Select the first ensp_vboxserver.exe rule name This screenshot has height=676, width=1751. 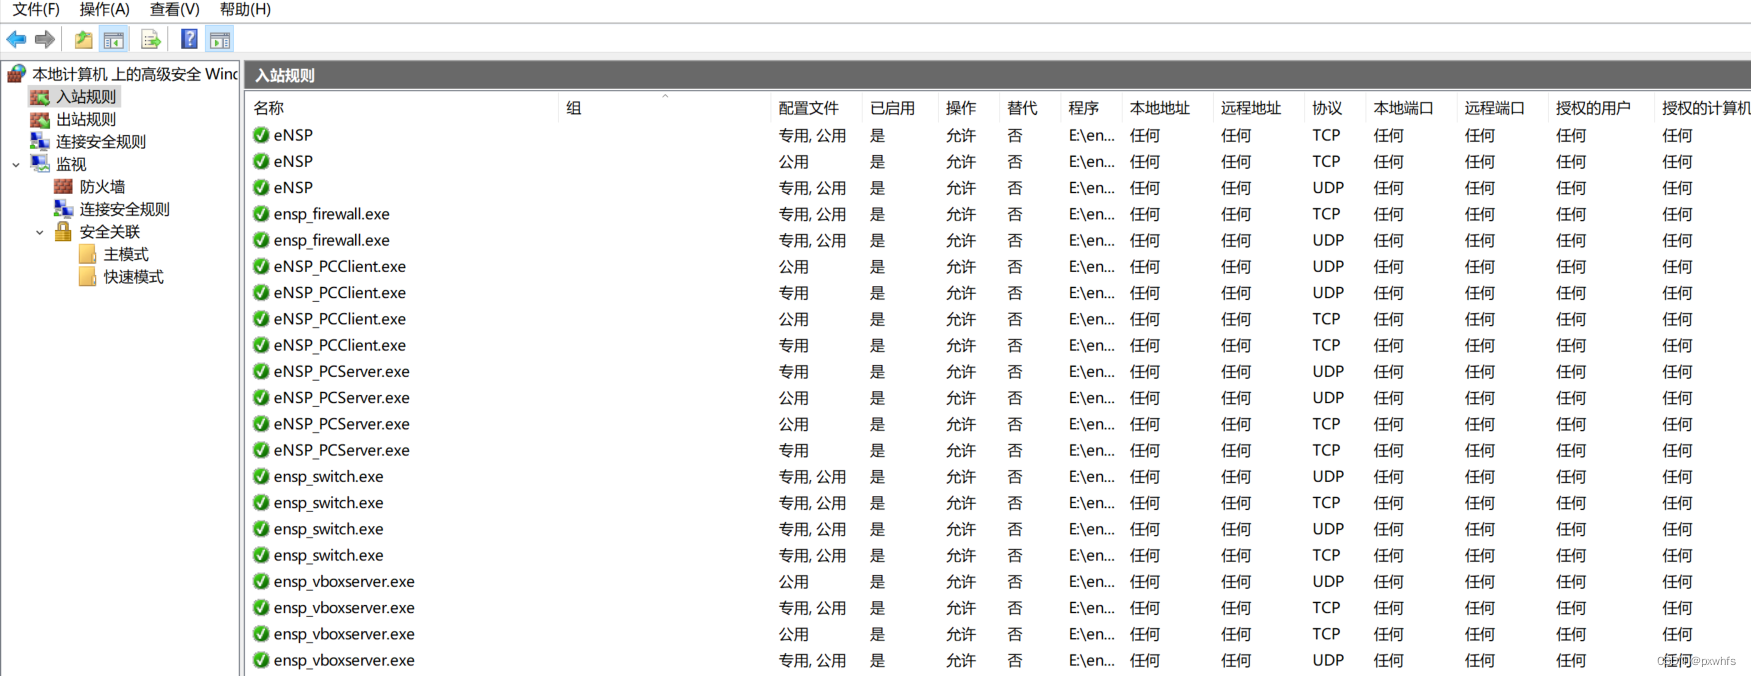point(344,581)
